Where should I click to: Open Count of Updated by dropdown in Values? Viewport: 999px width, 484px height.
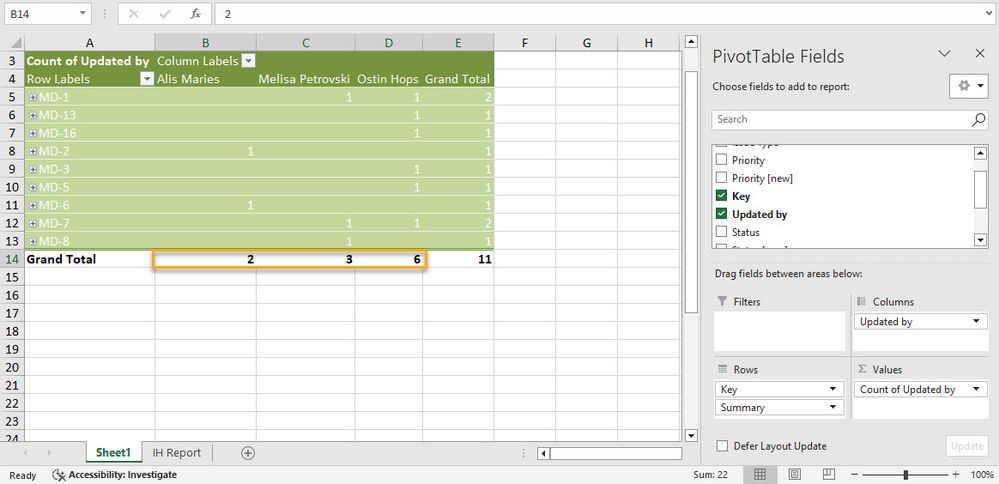click(977, 389)
